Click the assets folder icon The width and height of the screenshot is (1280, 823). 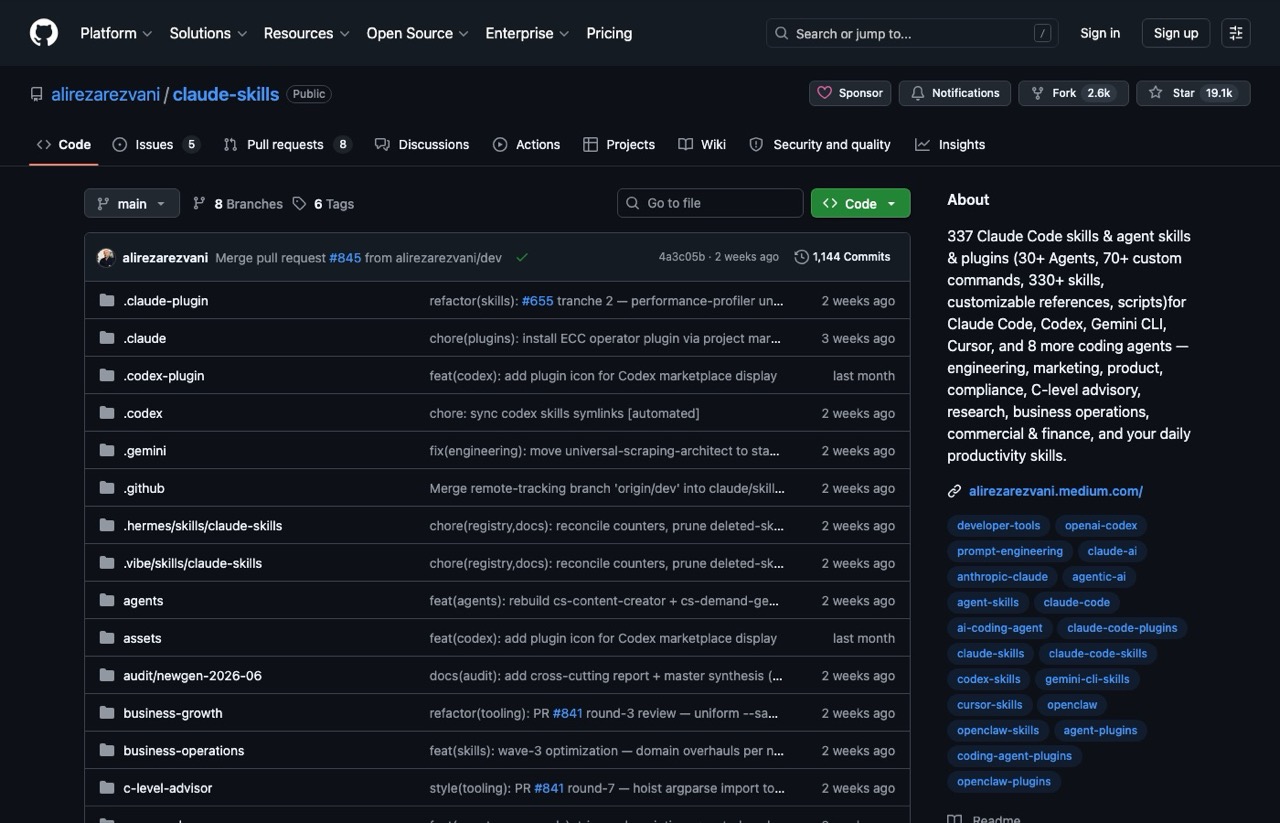107,638
